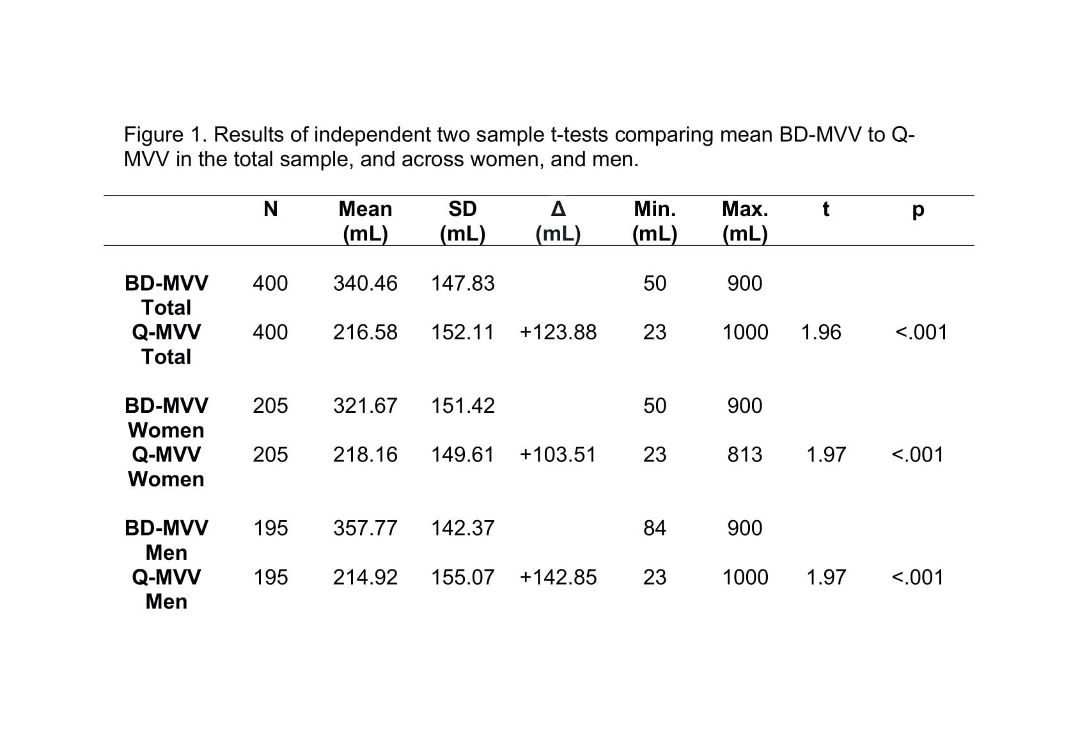Click the BD-MVV Total row label
This screenshot has width=1080, height=733.
[166, 295]
